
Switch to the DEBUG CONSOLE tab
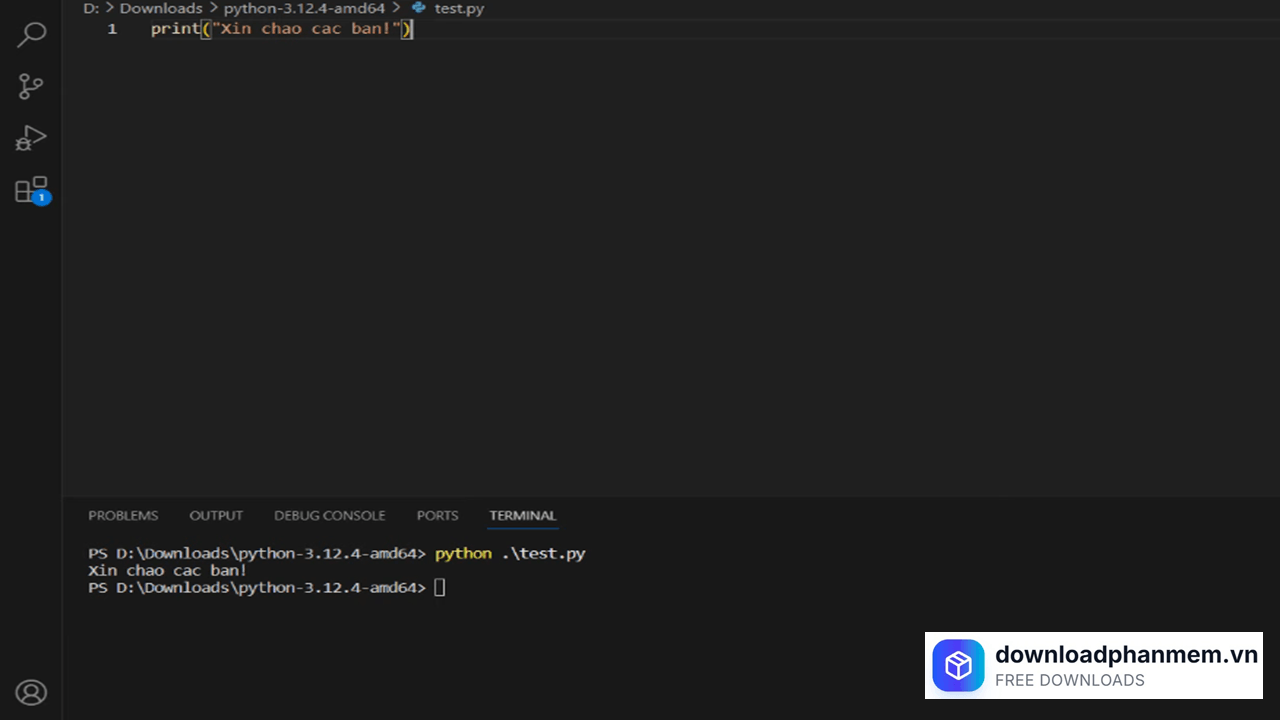[x=329, y=515]
